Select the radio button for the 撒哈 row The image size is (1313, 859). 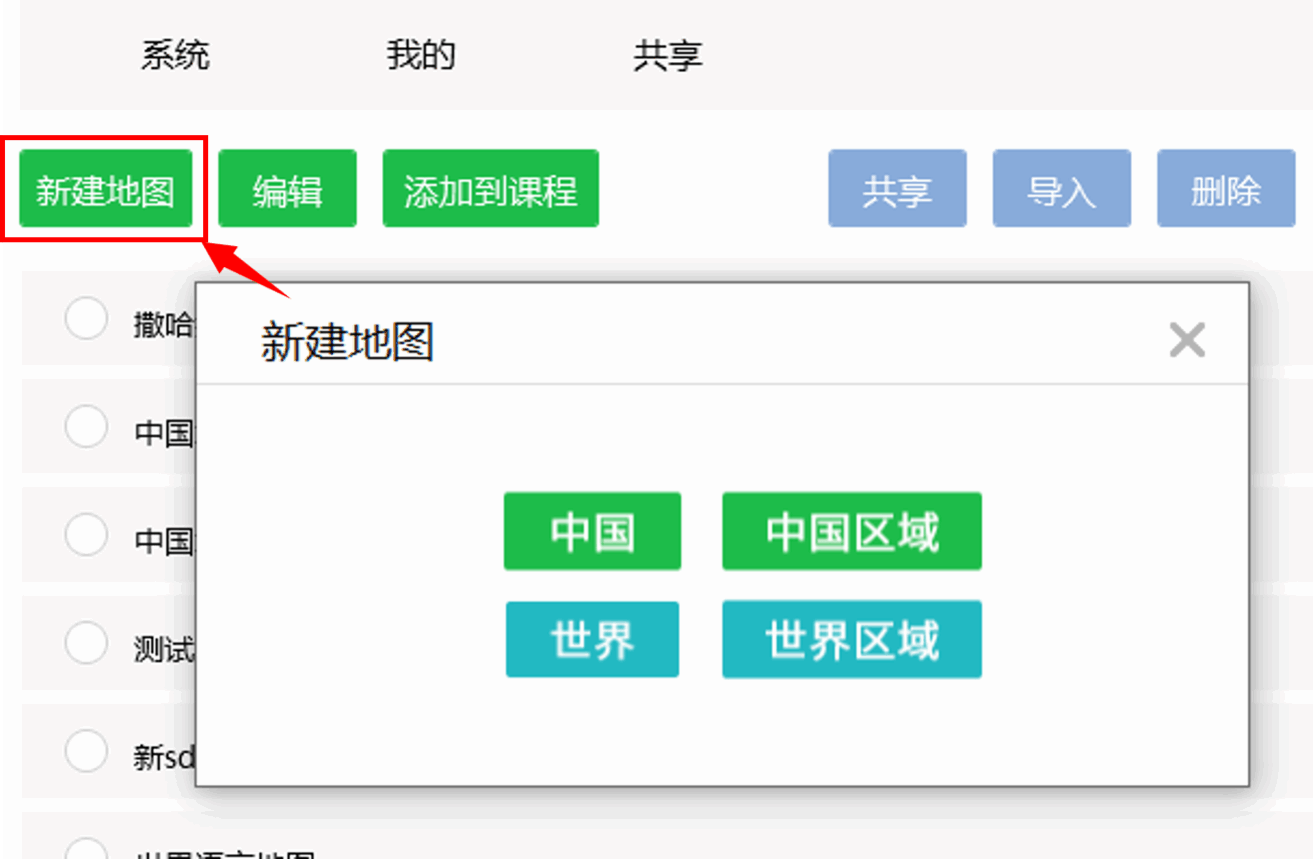[86, 319]
